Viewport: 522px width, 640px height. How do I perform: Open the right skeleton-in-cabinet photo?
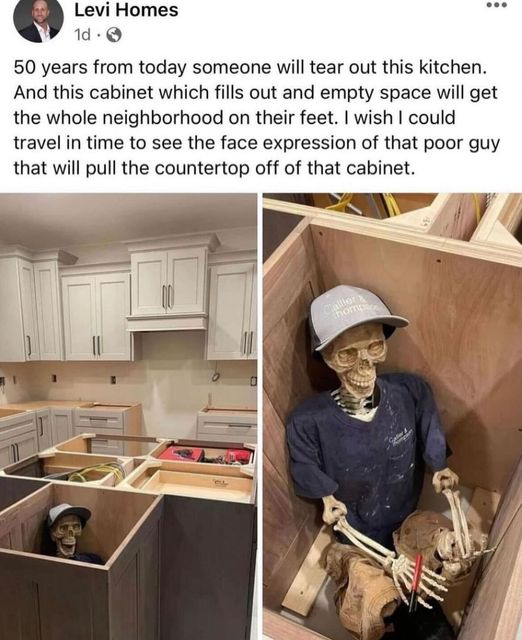(x=392, y=416)
